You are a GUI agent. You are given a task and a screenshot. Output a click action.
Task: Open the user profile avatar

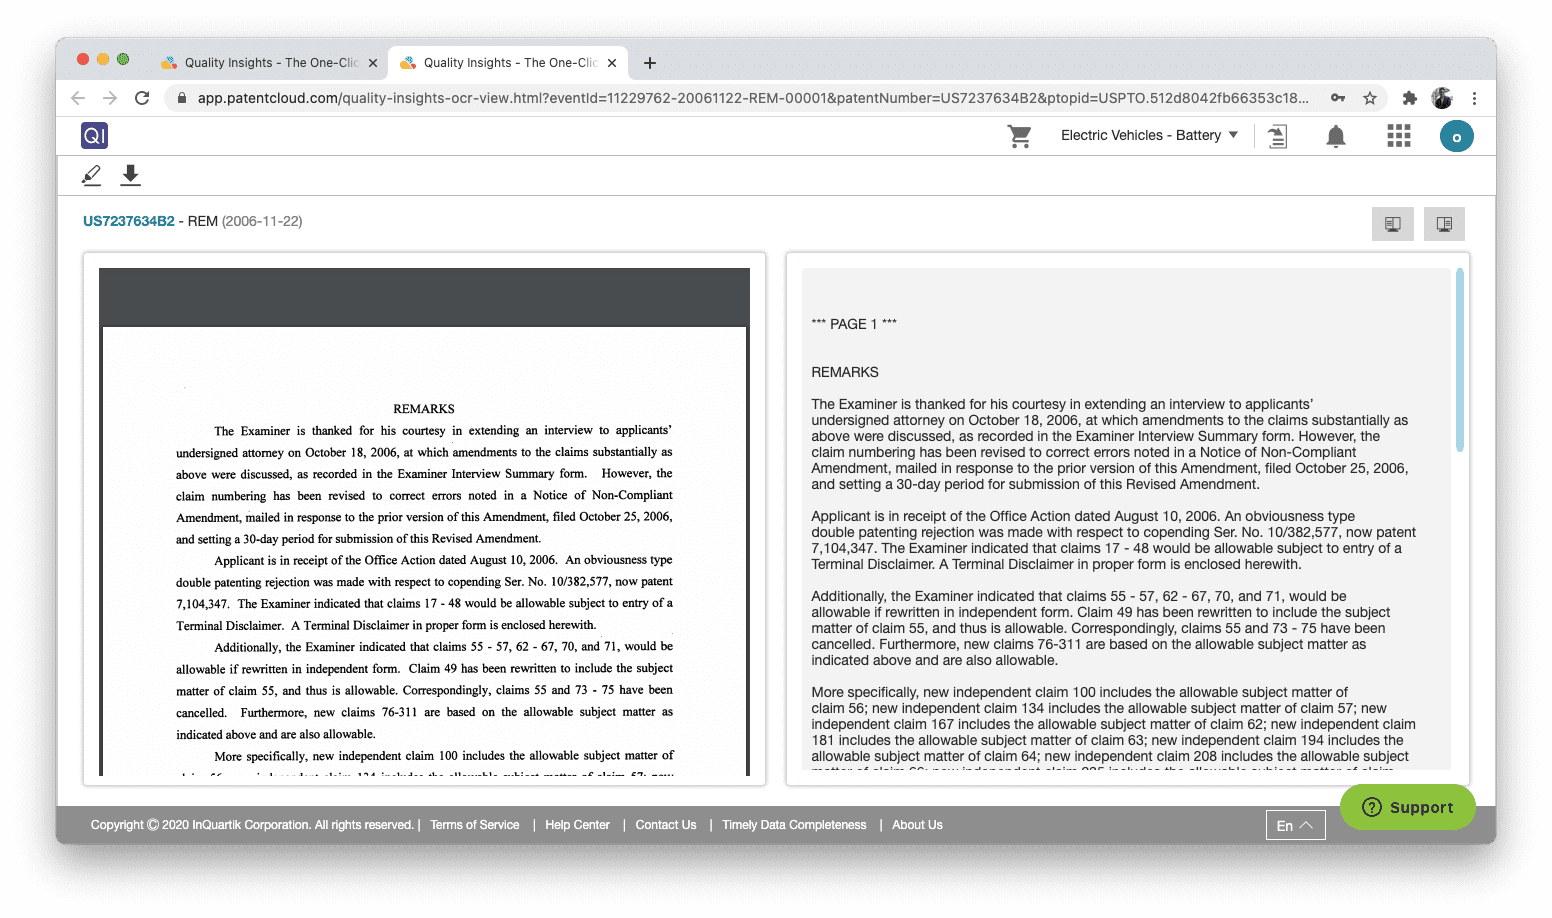point(1456,136)
